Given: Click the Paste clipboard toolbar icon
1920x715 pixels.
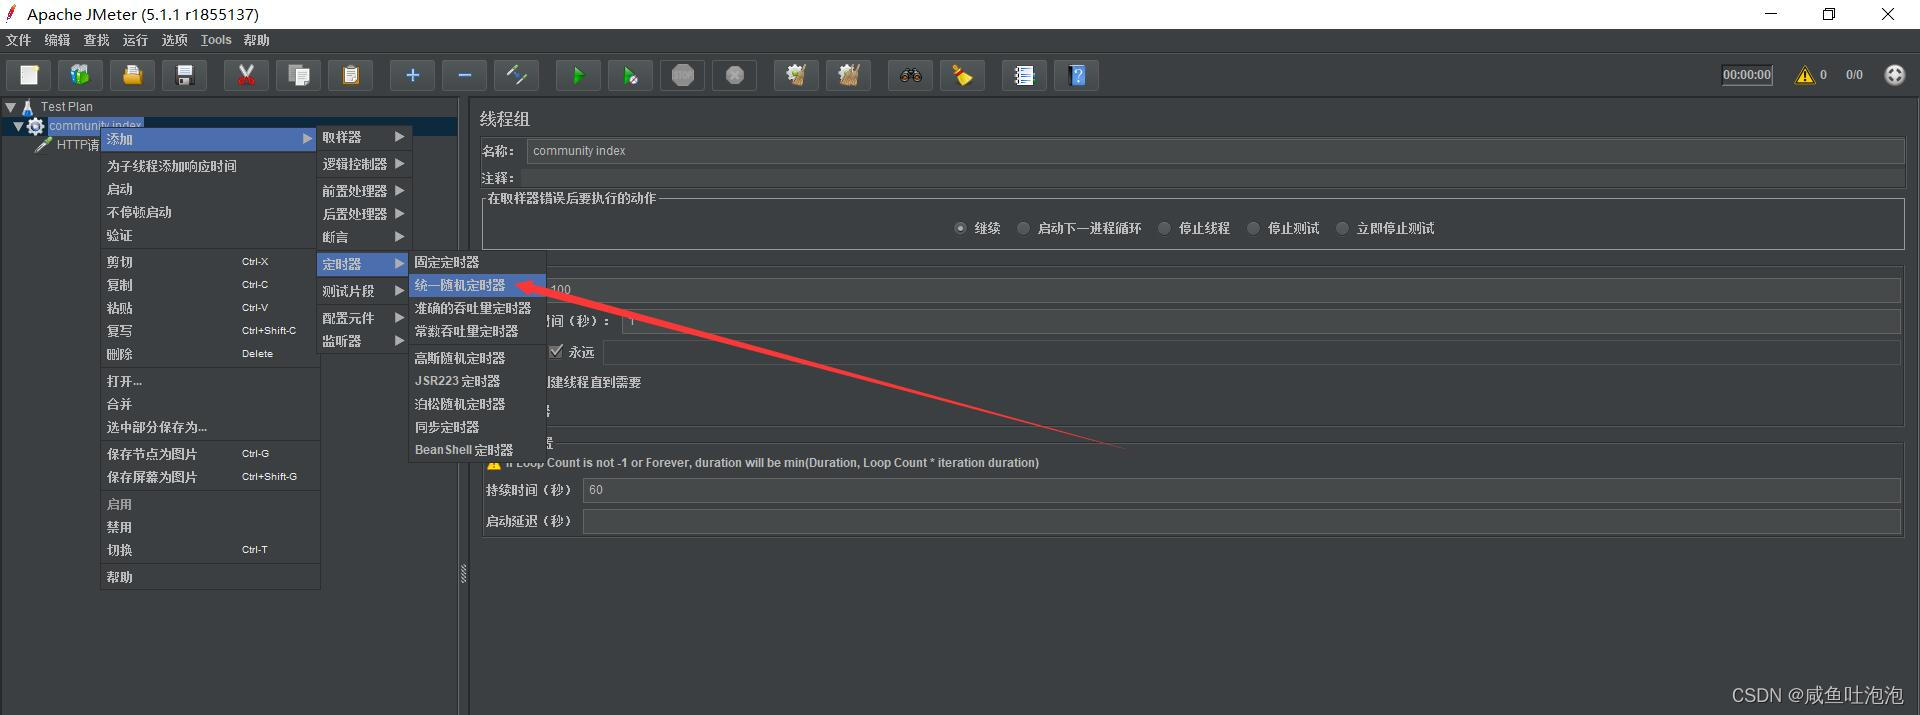Looking at the screenshot, I should 350,75.
